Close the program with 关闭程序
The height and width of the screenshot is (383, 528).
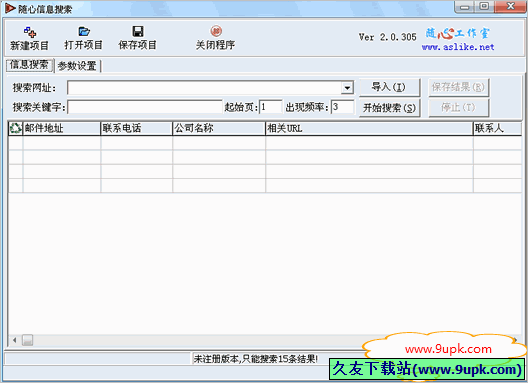point(216,38)
